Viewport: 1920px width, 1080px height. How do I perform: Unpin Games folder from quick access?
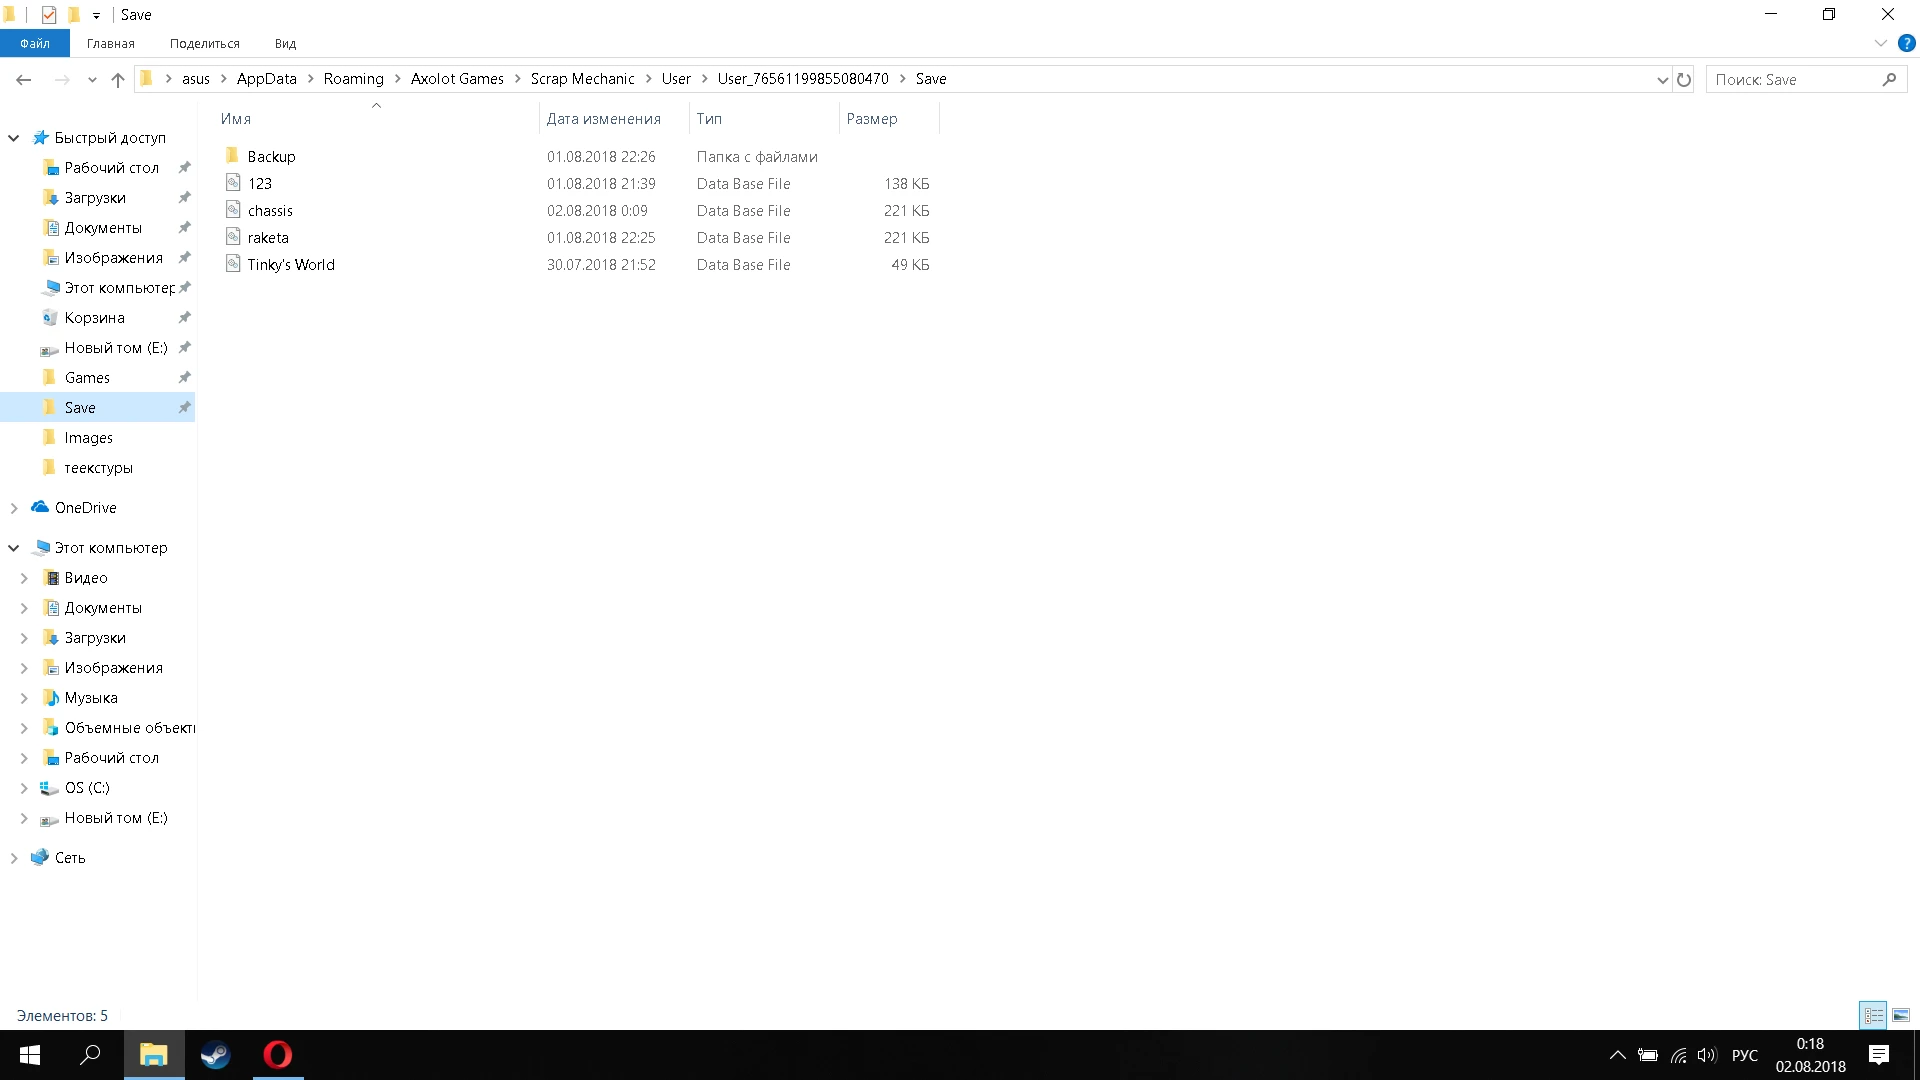click(x=184, y=378)
